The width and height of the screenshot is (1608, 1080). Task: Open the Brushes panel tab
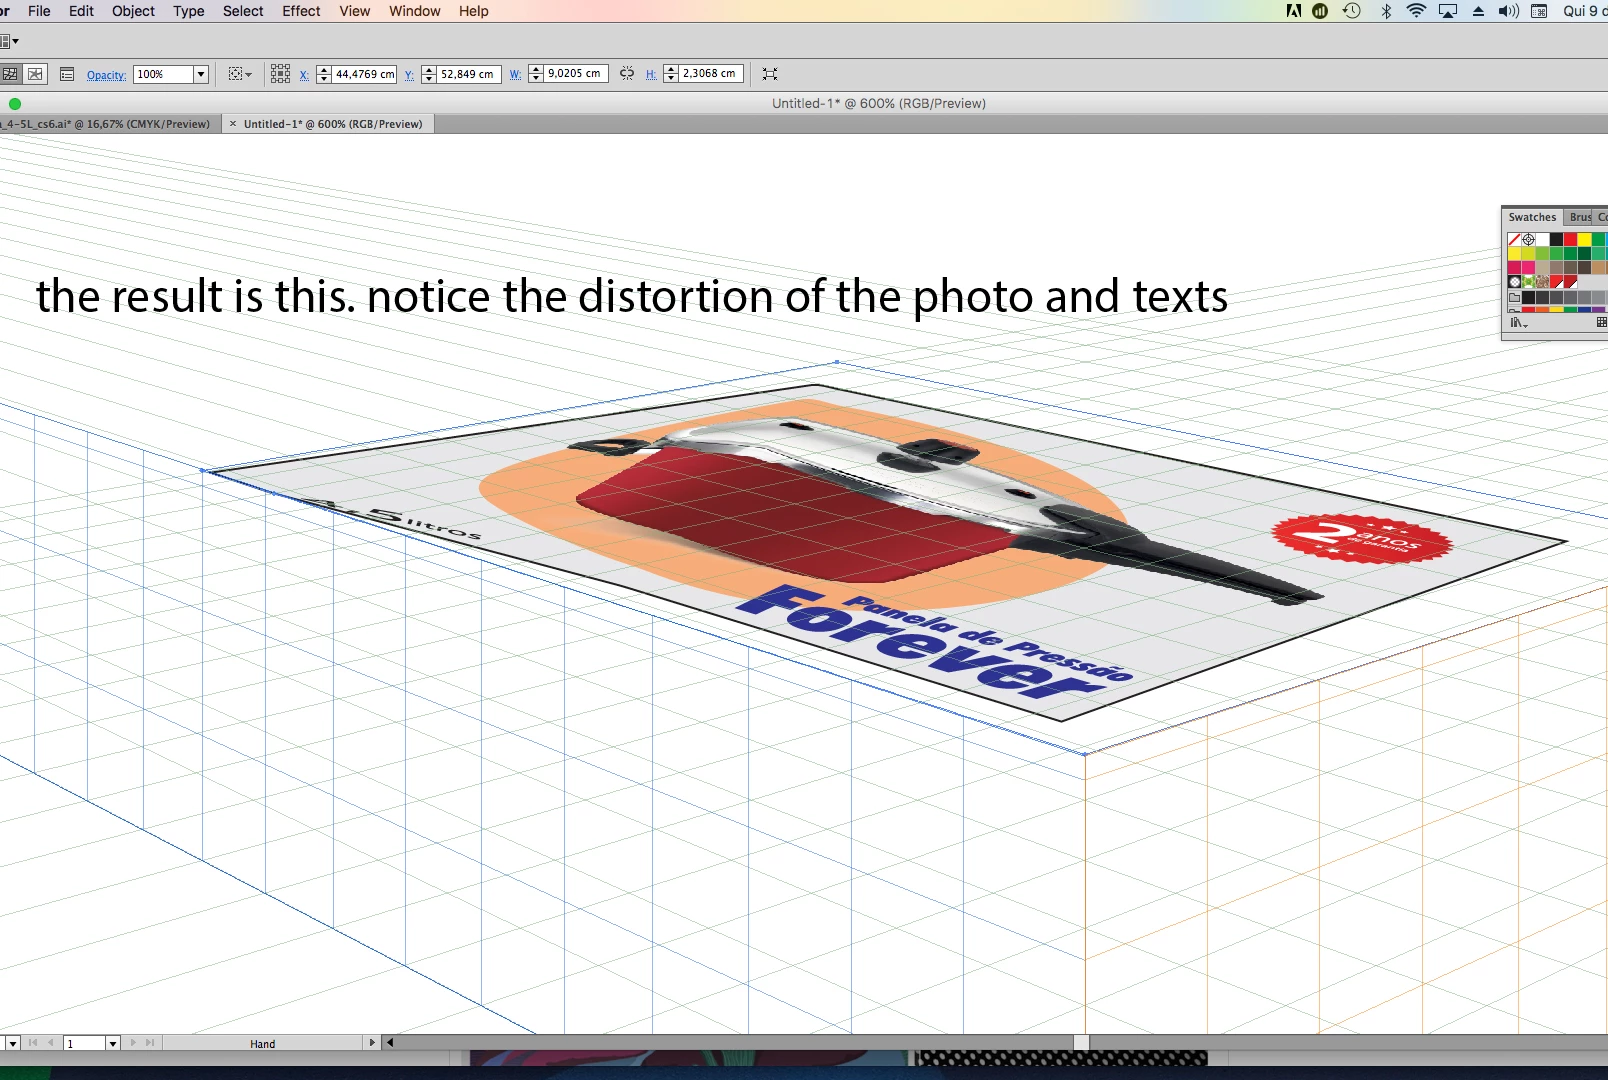[1579, 217]
